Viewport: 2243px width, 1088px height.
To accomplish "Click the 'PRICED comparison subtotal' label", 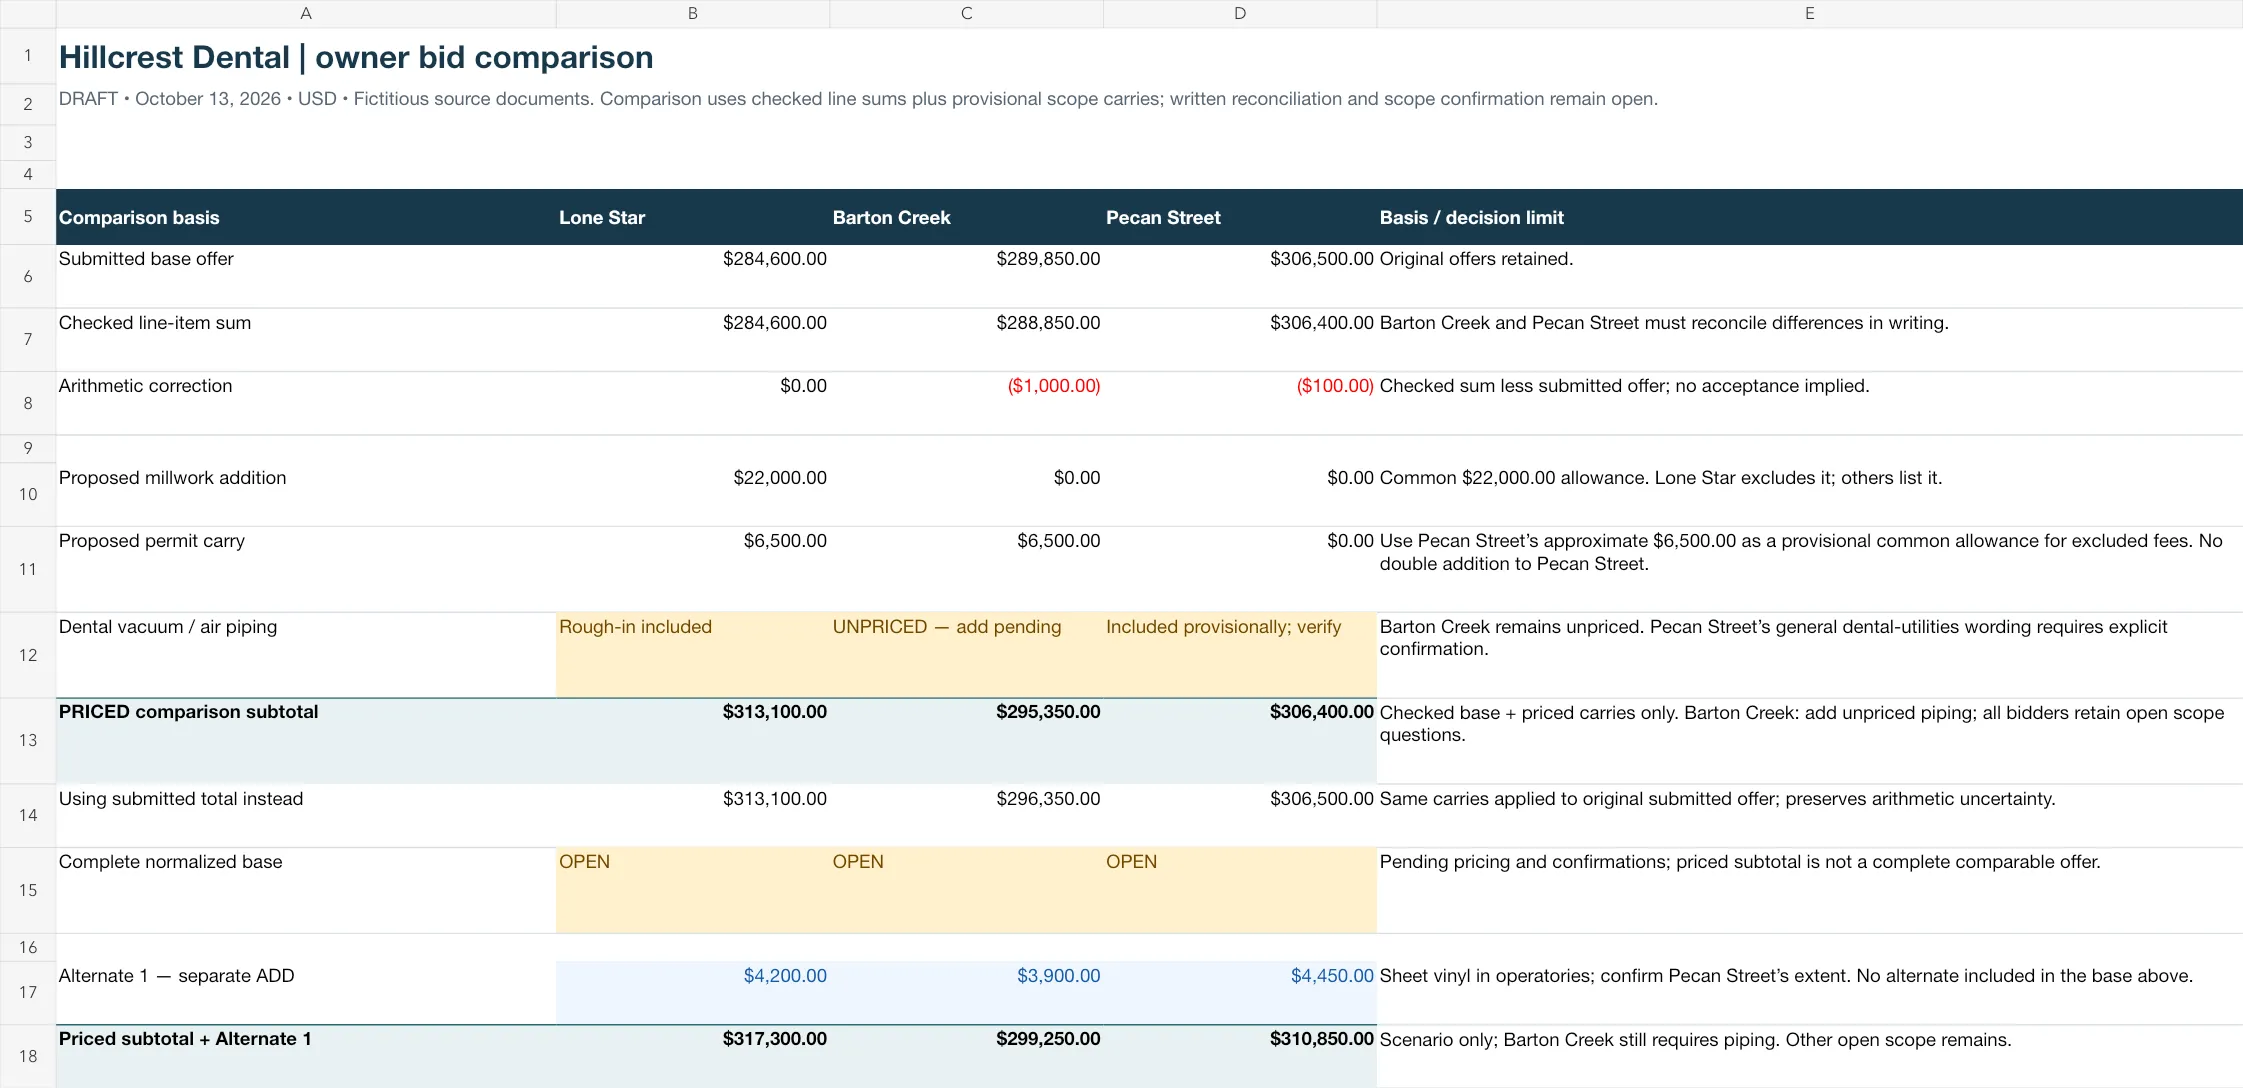I will (x=188, y=712).
